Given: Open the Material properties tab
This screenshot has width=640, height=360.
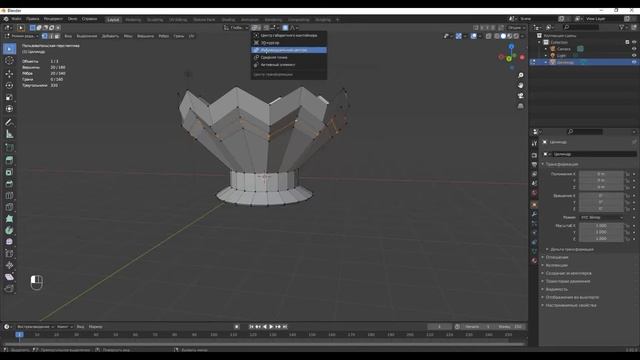Looking at the screenshot, I should (534, 260).
